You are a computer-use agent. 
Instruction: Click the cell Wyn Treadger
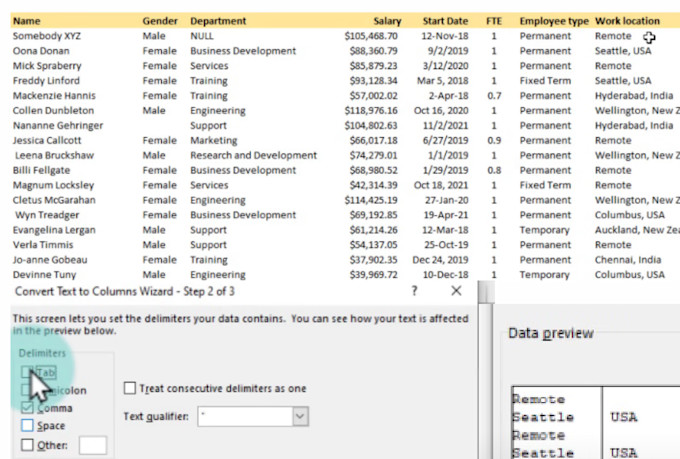[47, 215]
